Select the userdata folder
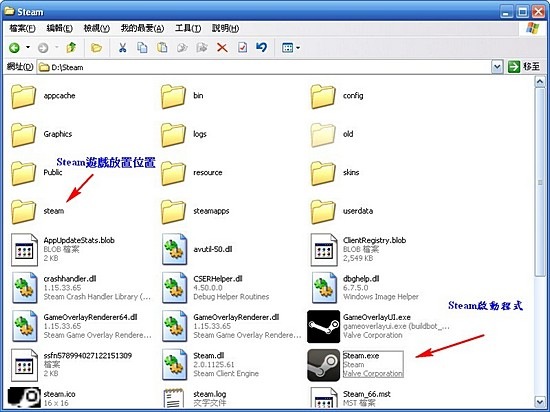550x412 pixels. tap(342, 211)
